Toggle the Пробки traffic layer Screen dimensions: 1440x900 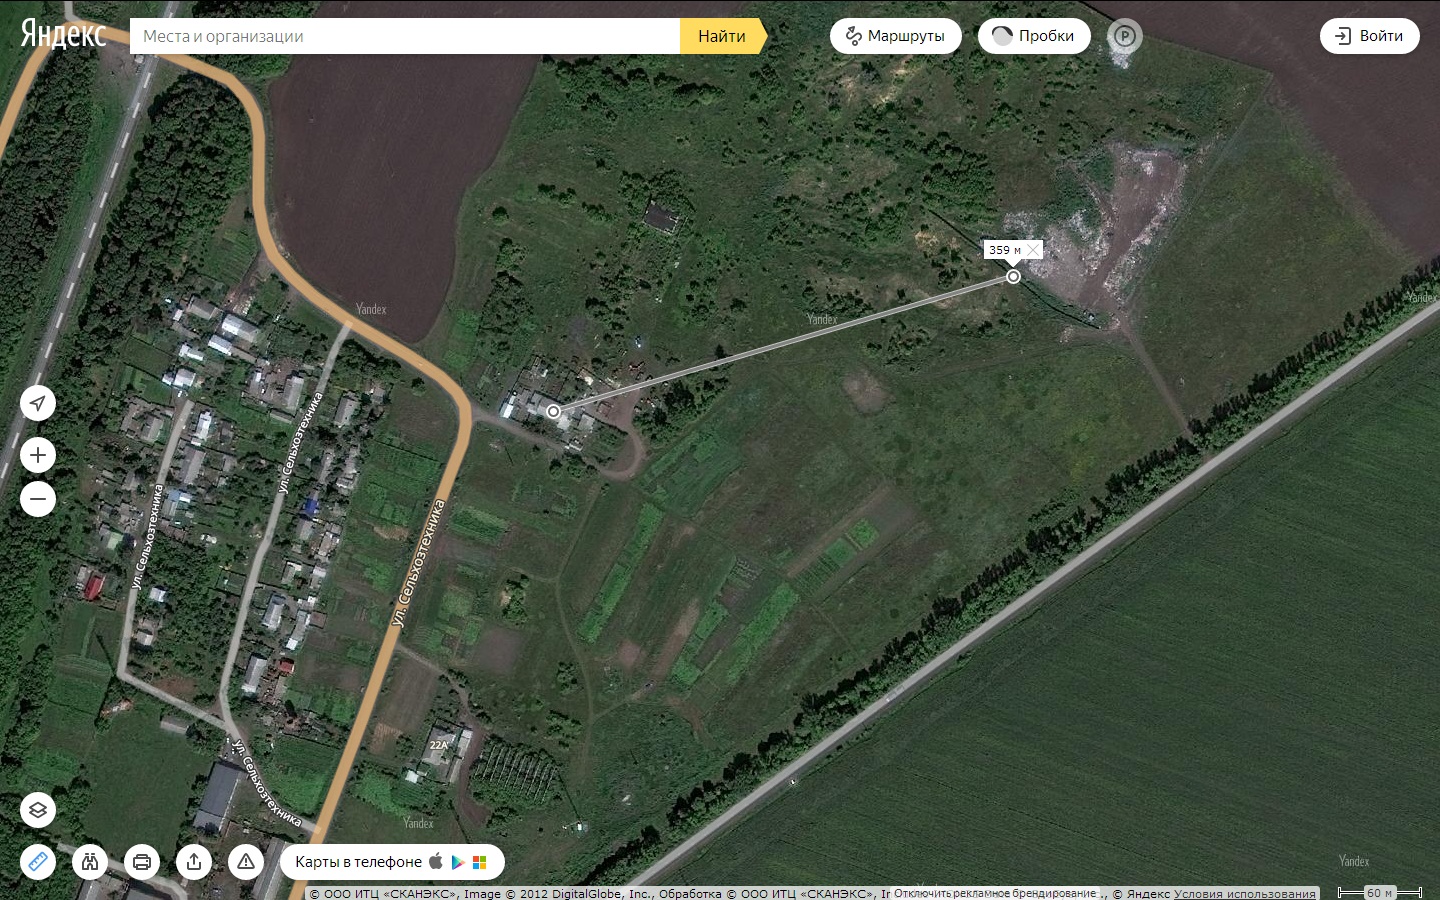coord(1034,36)
